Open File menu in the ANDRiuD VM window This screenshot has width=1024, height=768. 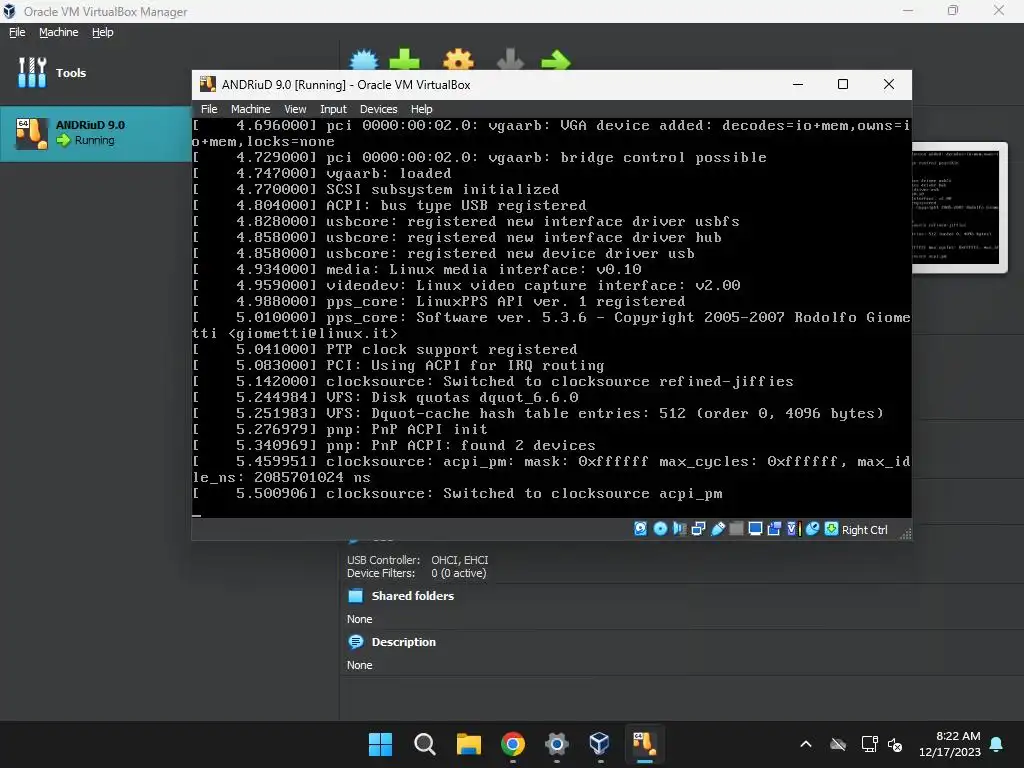[x=209, y=109]
